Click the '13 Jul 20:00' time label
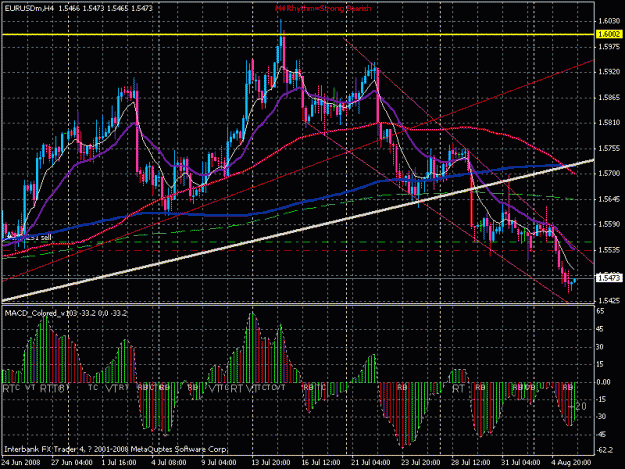 click(x=270, y=463)
